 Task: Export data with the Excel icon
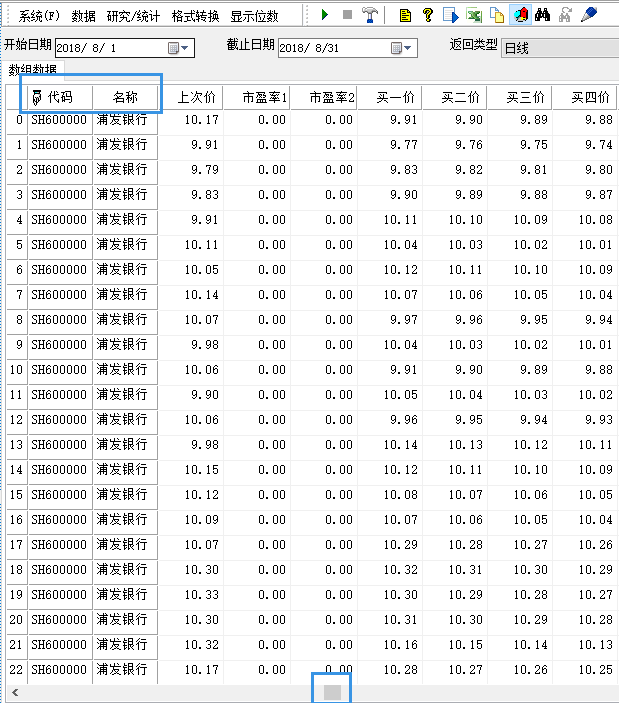click(x=474, y=15)
